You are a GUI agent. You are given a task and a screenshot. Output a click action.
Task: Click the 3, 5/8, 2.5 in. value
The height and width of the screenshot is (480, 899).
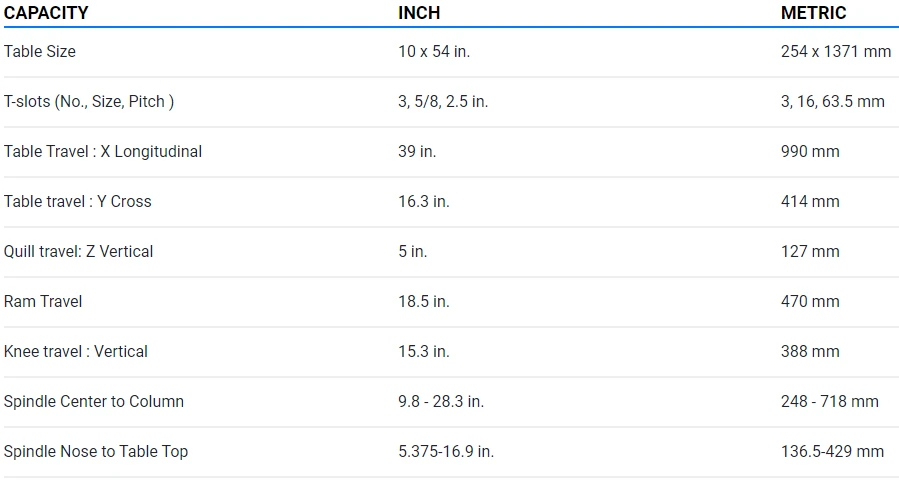point(443,101)
